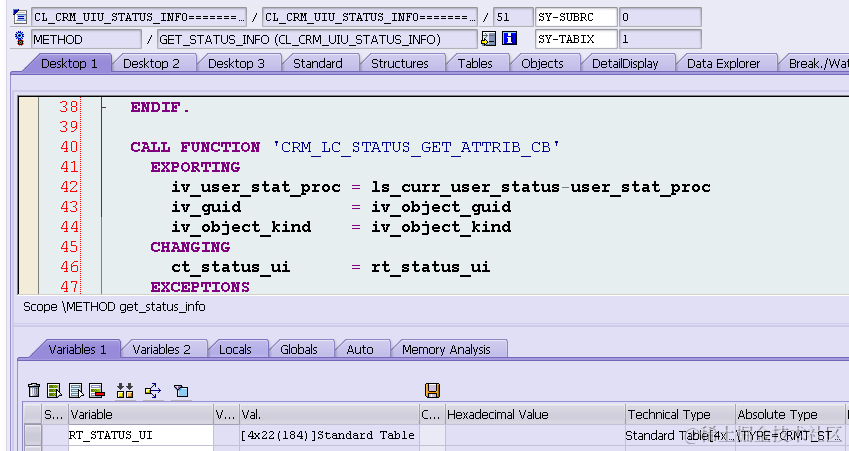Set breakpoint at line 40 number

69,147
